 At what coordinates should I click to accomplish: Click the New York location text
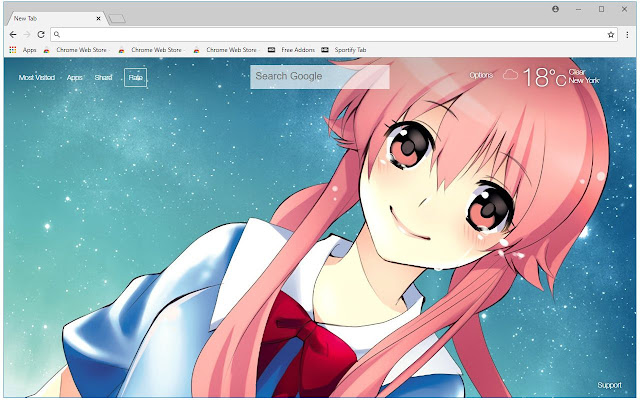(584, 80)
